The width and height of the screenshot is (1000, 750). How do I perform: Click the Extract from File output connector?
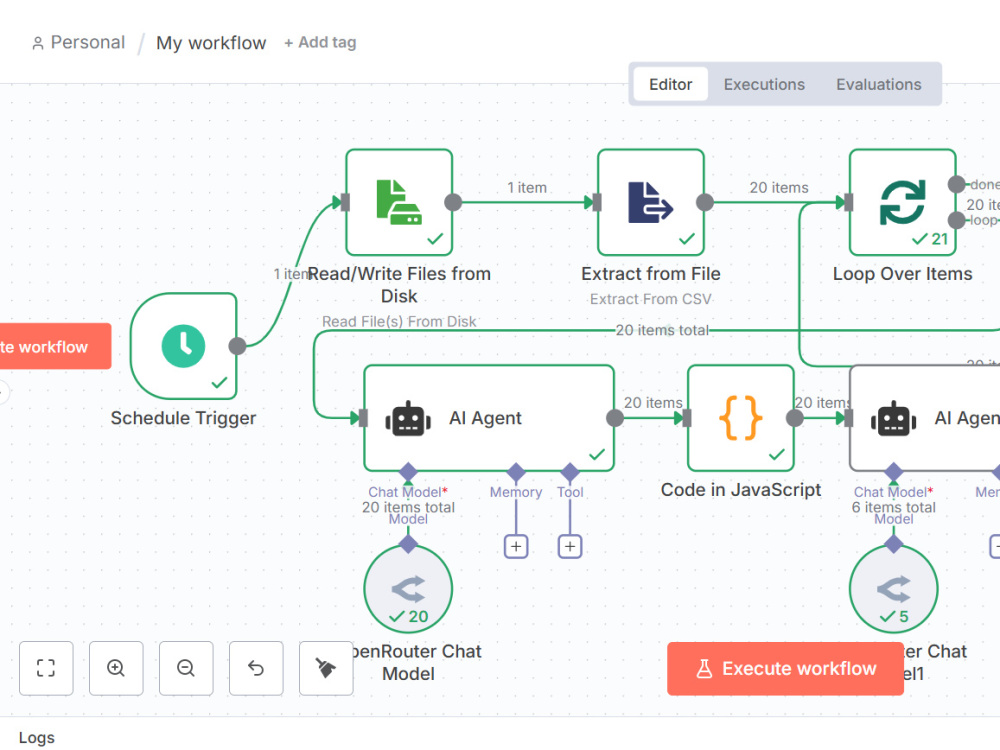pos(705,202)
